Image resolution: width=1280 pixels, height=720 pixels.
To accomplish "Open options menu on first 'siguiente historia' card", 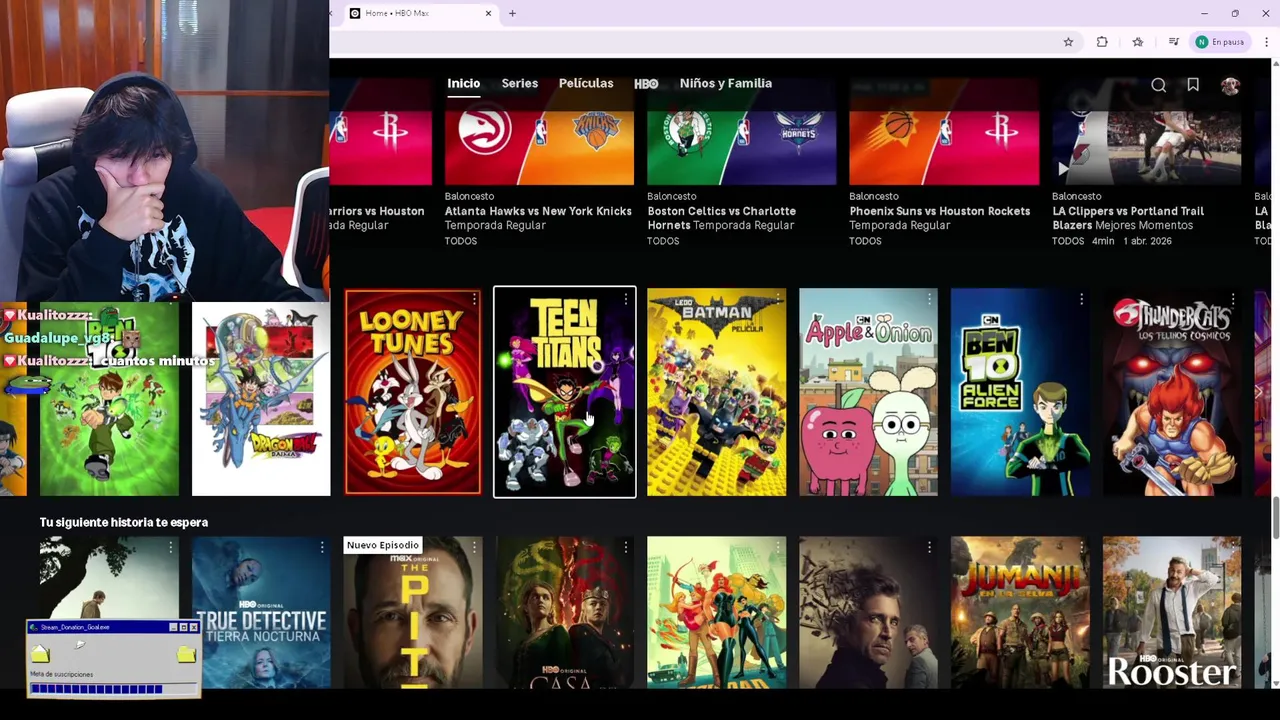I will coord(170,547).
